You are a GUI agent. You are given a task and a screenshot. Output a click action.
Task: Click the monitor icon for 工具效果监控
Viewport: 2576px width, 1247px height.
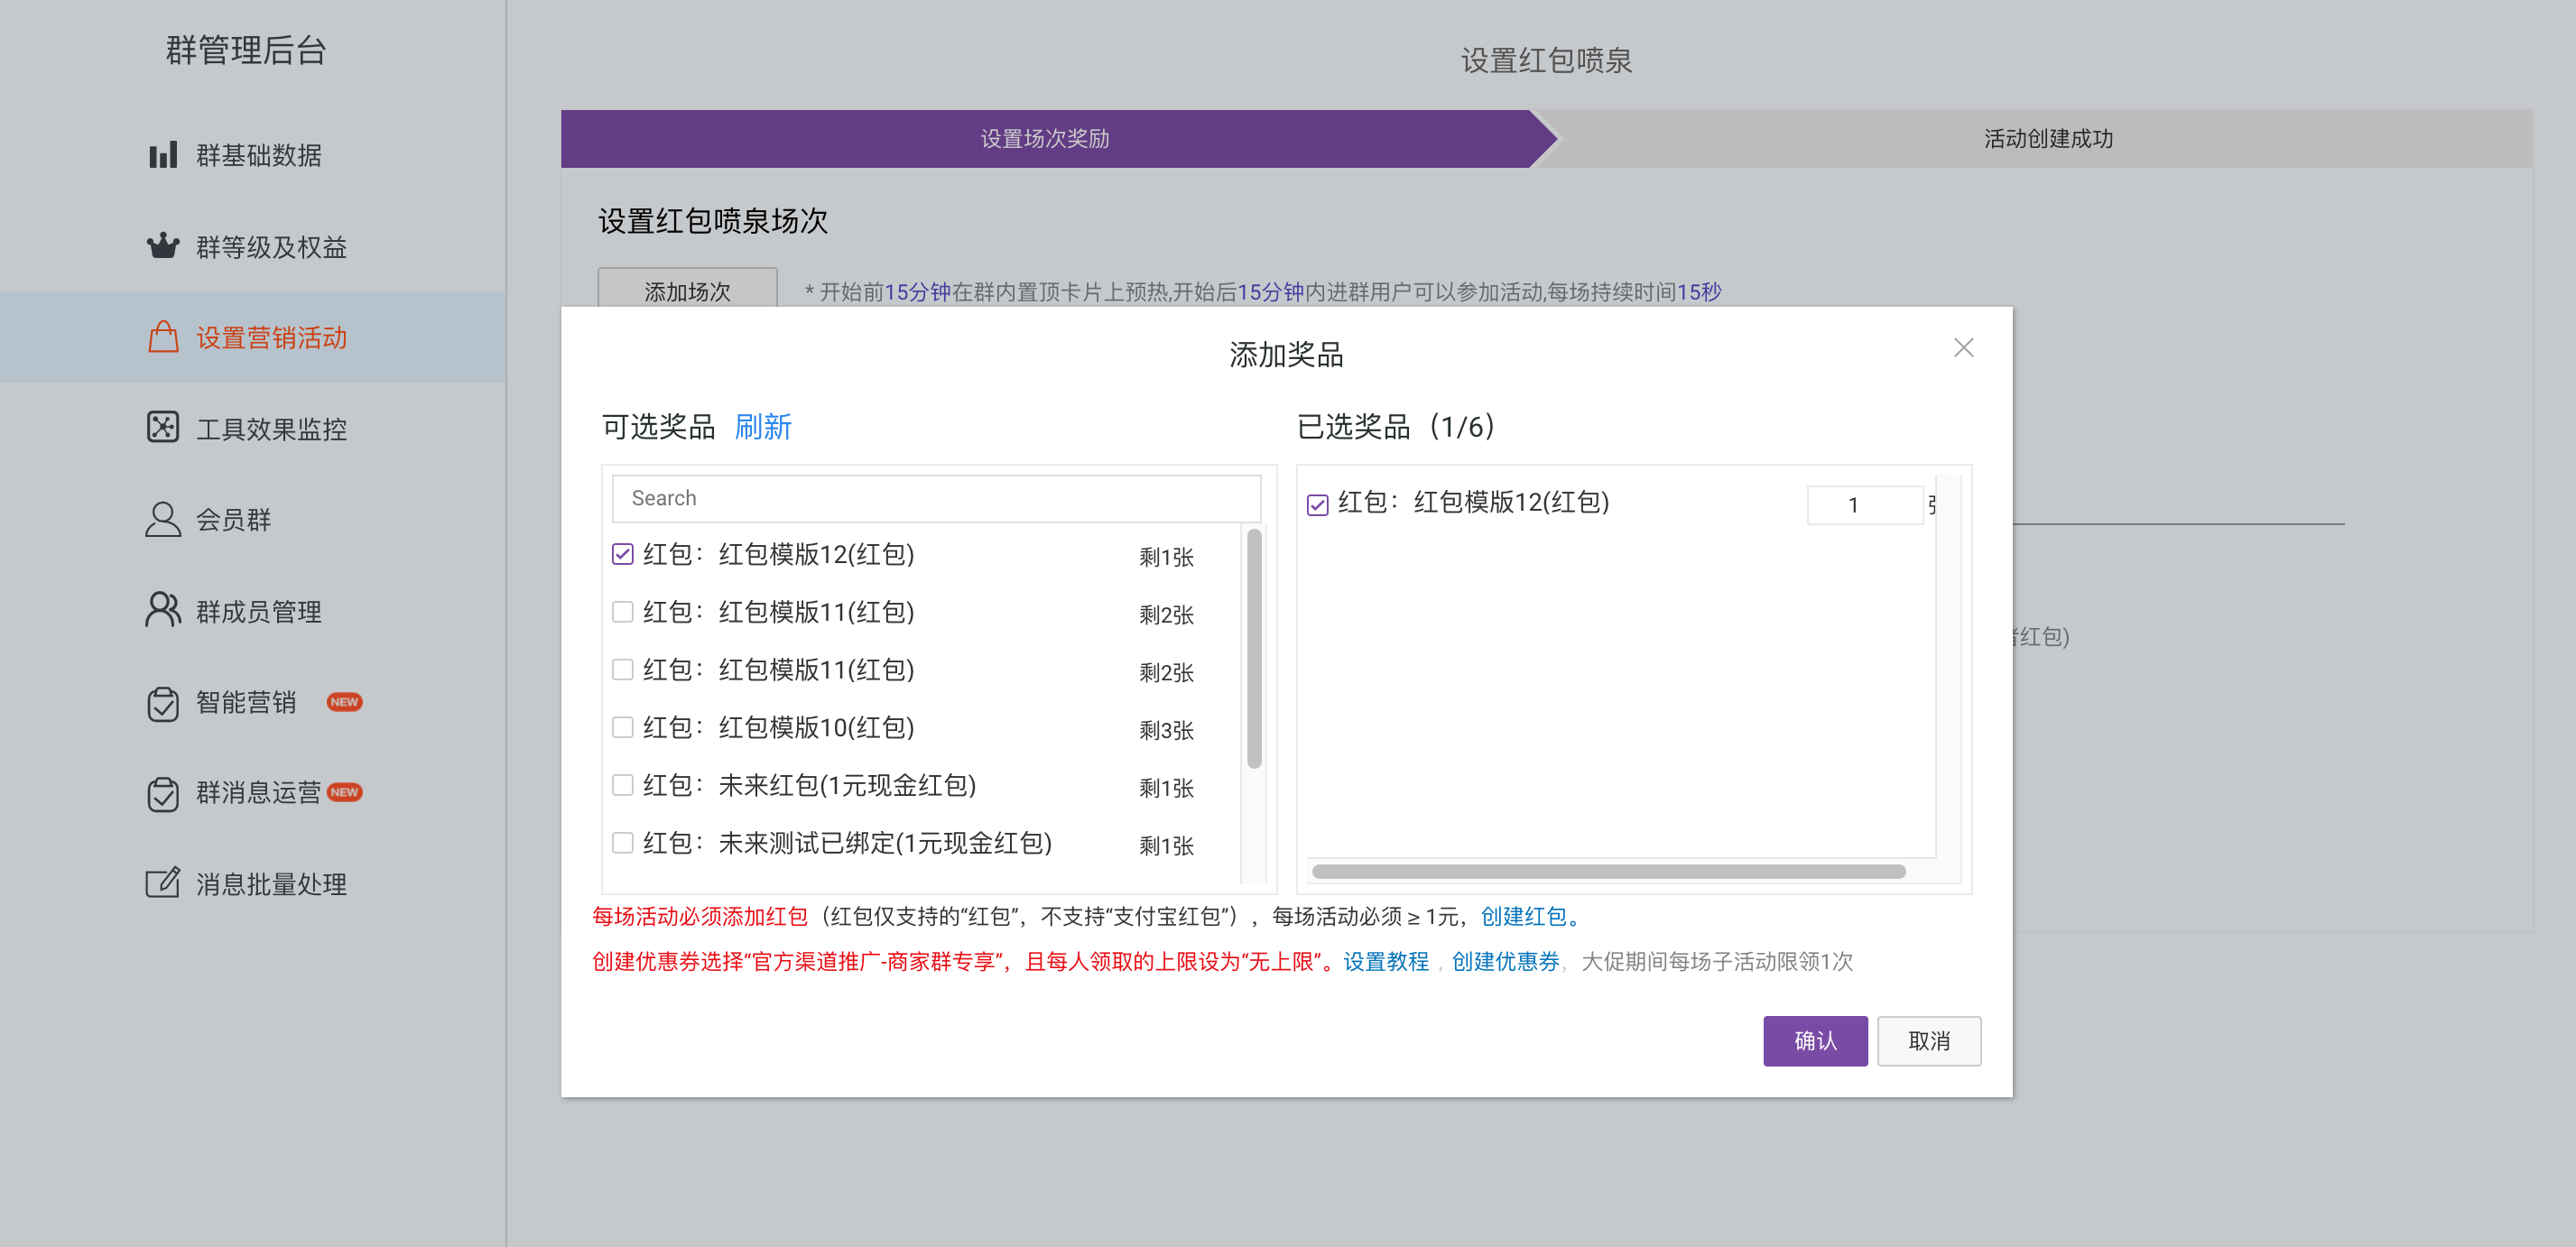click(163, 427)
